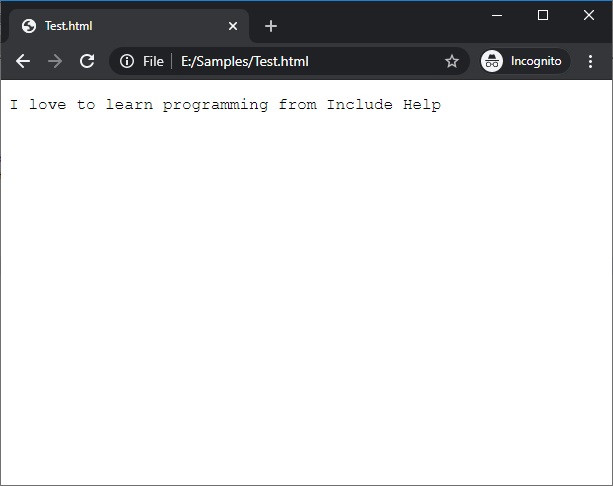Click the word "Include" in the page text

[x=360, y=104]
